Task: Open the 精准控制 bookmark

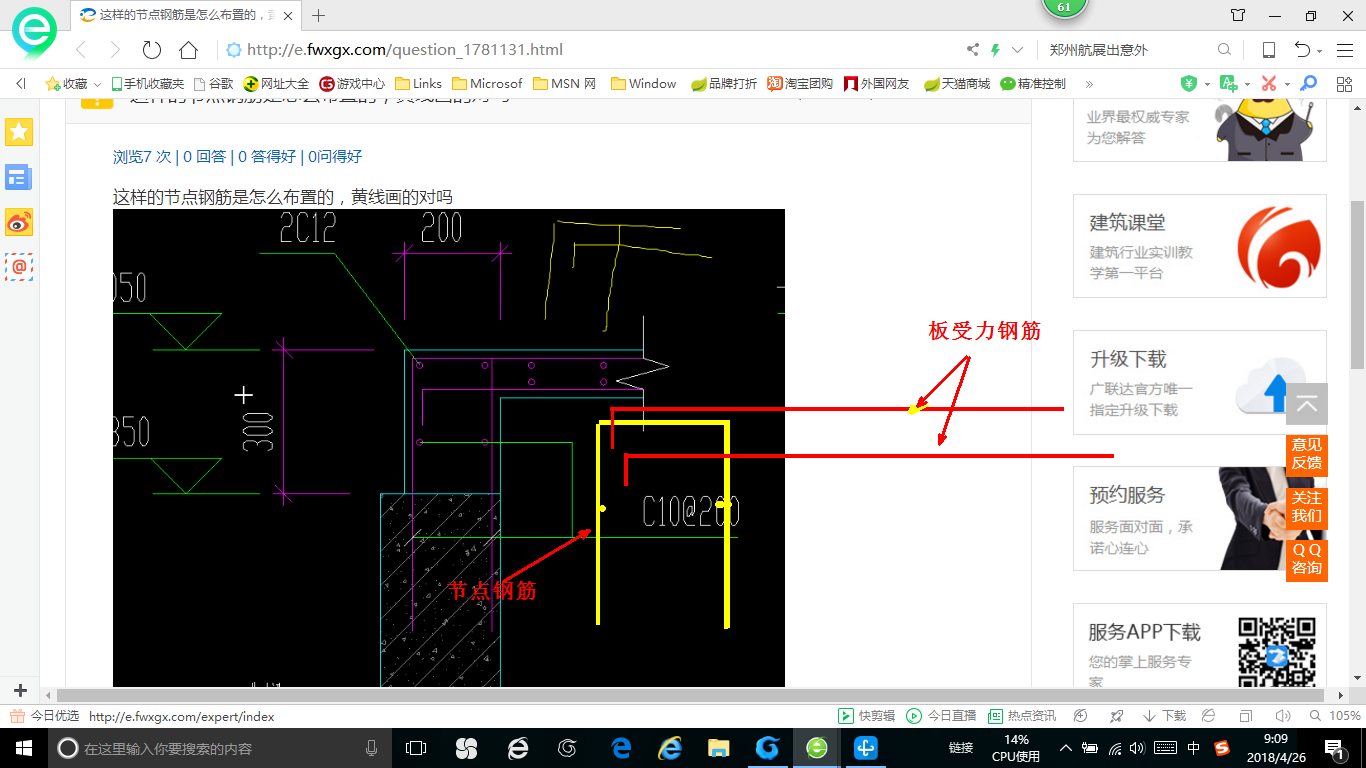Action: click(1033, 84)
